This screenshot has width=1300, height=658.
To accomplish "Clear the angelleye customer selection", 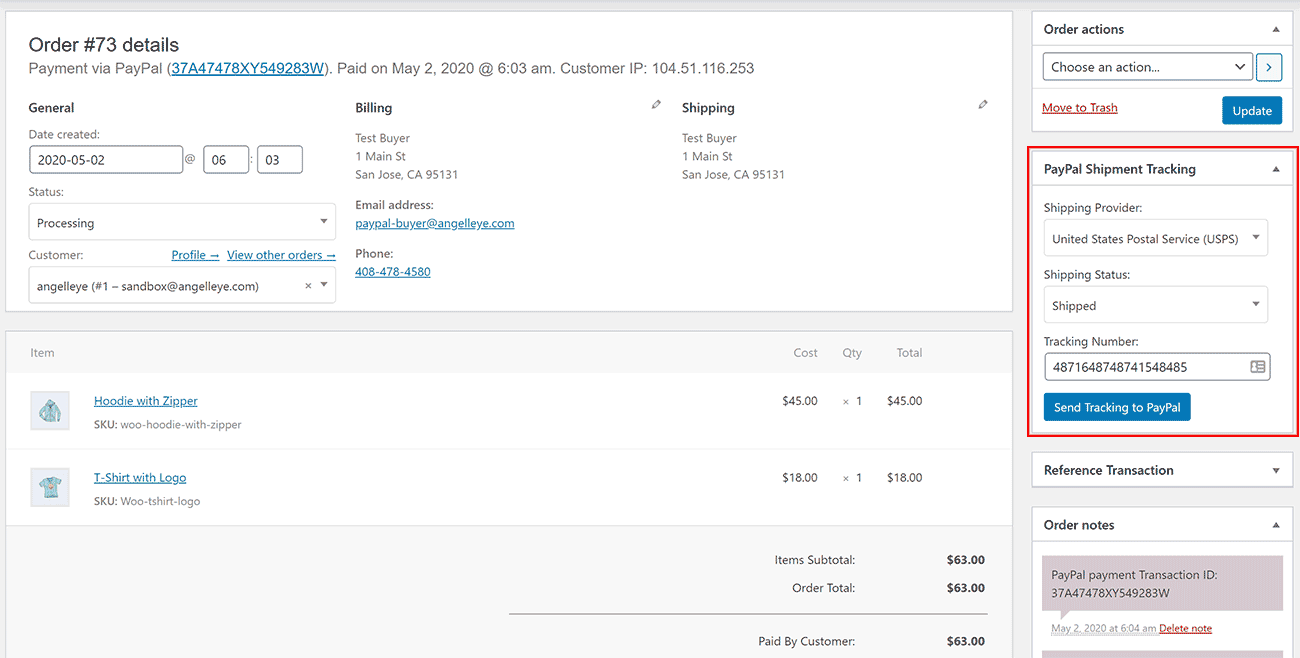I will [x=308, y=286].
